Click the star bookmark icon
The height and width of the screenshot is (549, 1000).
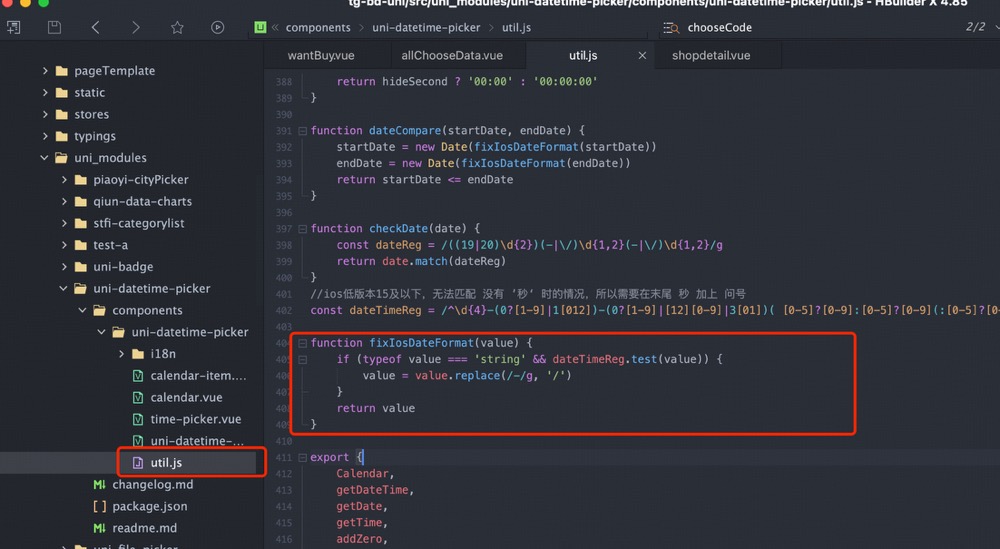click(177, 28)
